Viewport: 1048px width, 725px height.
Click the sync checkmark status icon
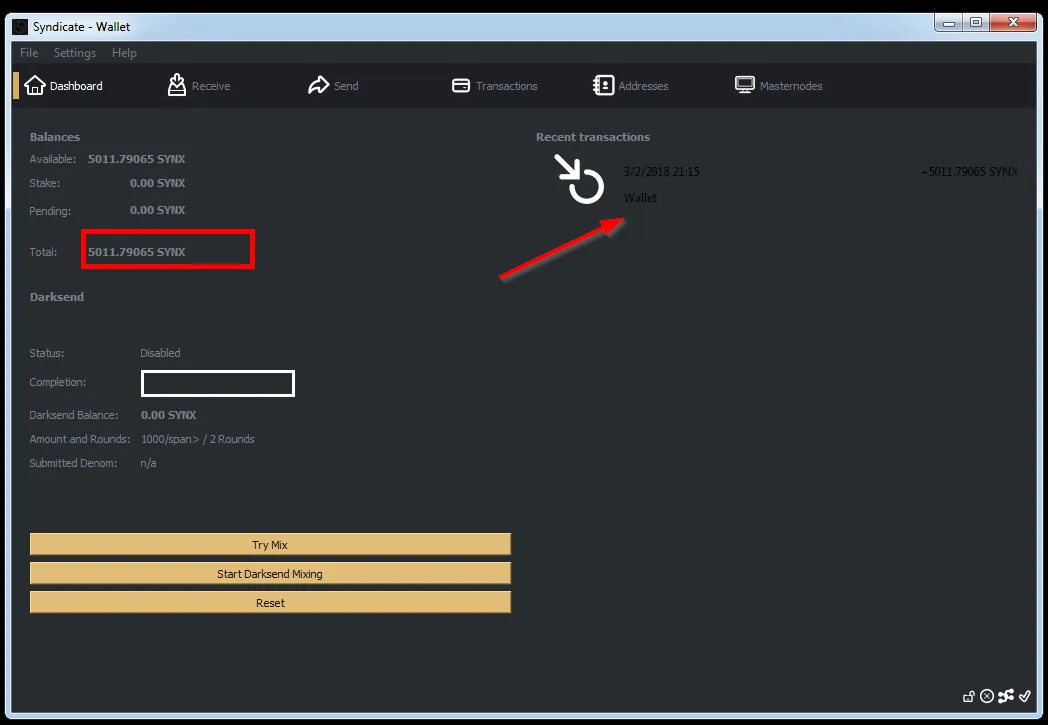pos(1025,696)
